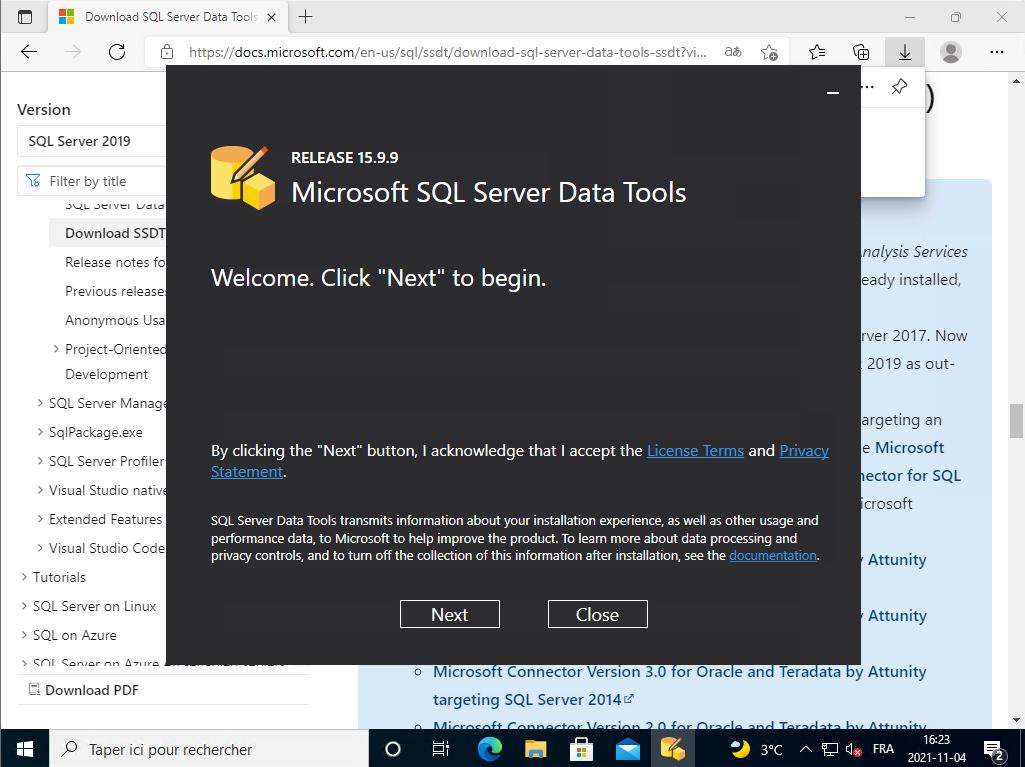The width and height of the screenshot is (1025, 767).
Task: Open Previous releases item in sidebar
Action: pyautogui.click(x=115, y=291)
